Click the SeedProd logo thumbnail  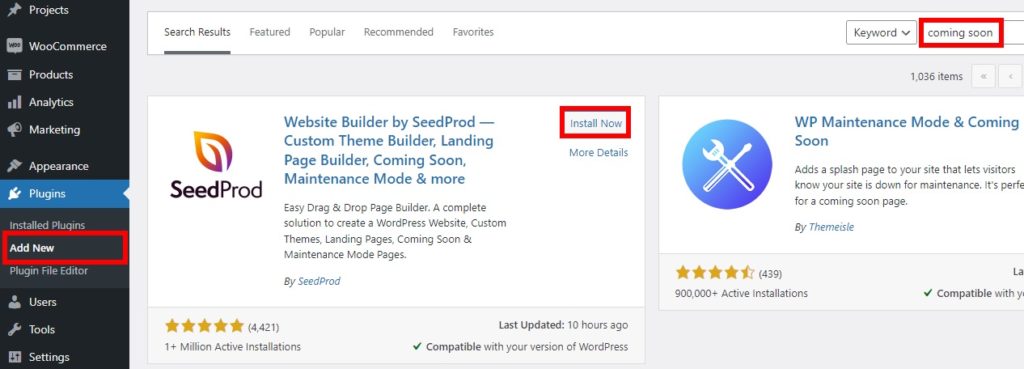[x=216, y=165]
